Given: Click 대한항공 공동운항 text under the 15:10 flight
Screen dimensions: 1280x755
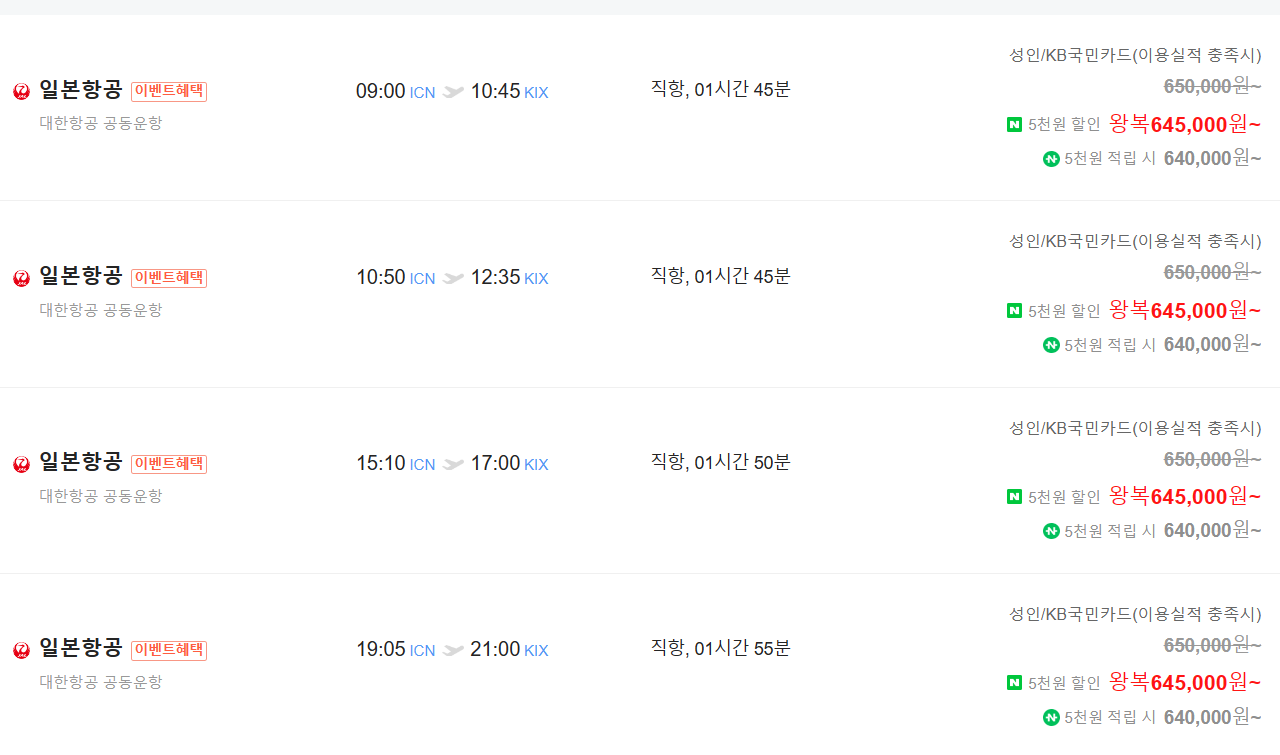Looking at the screenshot, I should (100, 495).
